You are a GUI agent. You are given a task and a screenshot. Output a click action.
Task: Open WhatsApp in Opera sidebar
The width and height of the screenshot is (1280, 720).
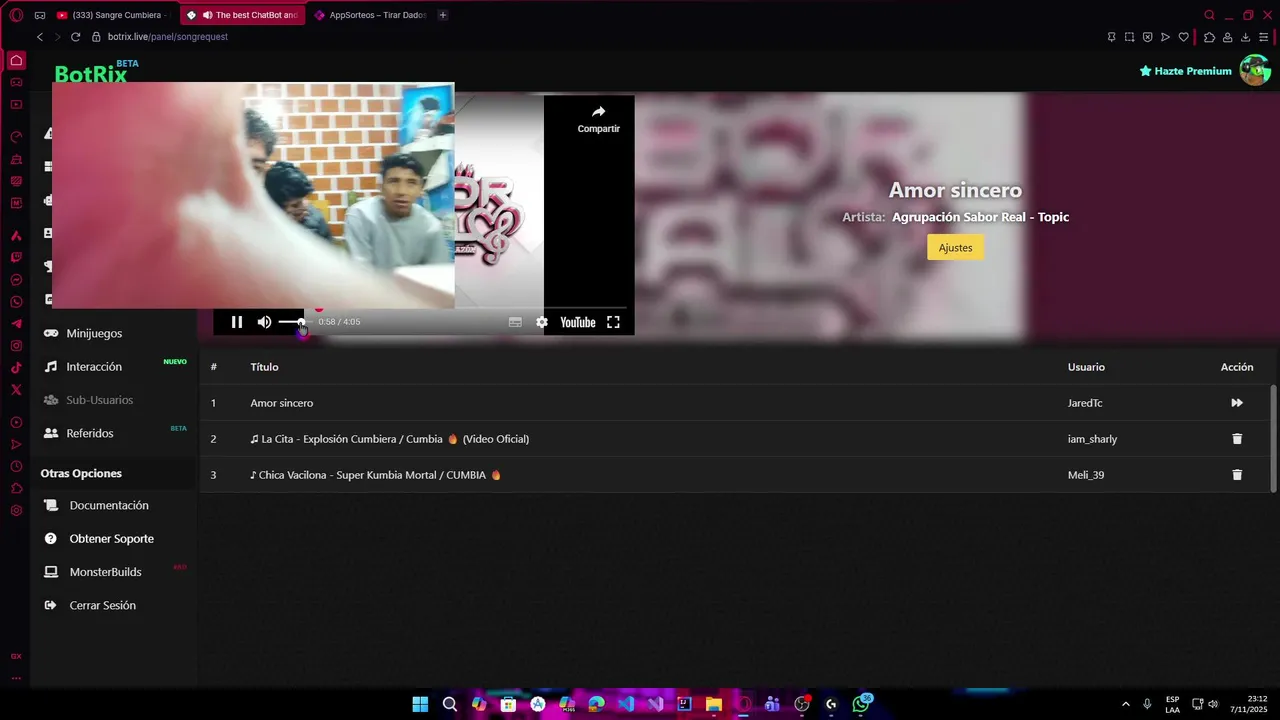16,302
